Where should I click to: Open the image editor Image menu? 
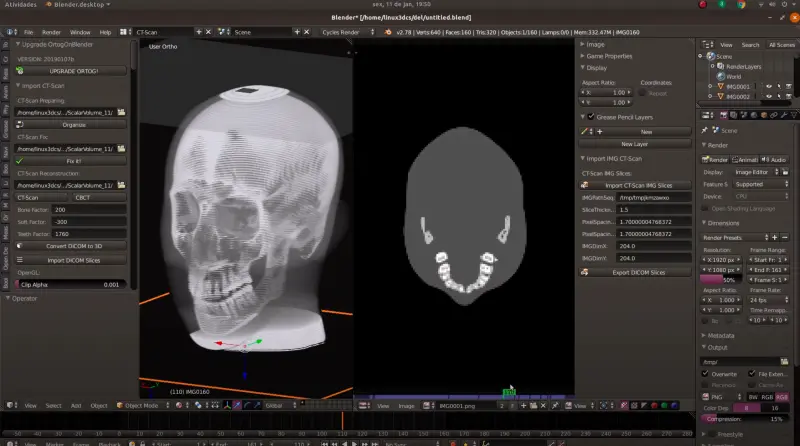pyautogui.click(x=406, y=406)
